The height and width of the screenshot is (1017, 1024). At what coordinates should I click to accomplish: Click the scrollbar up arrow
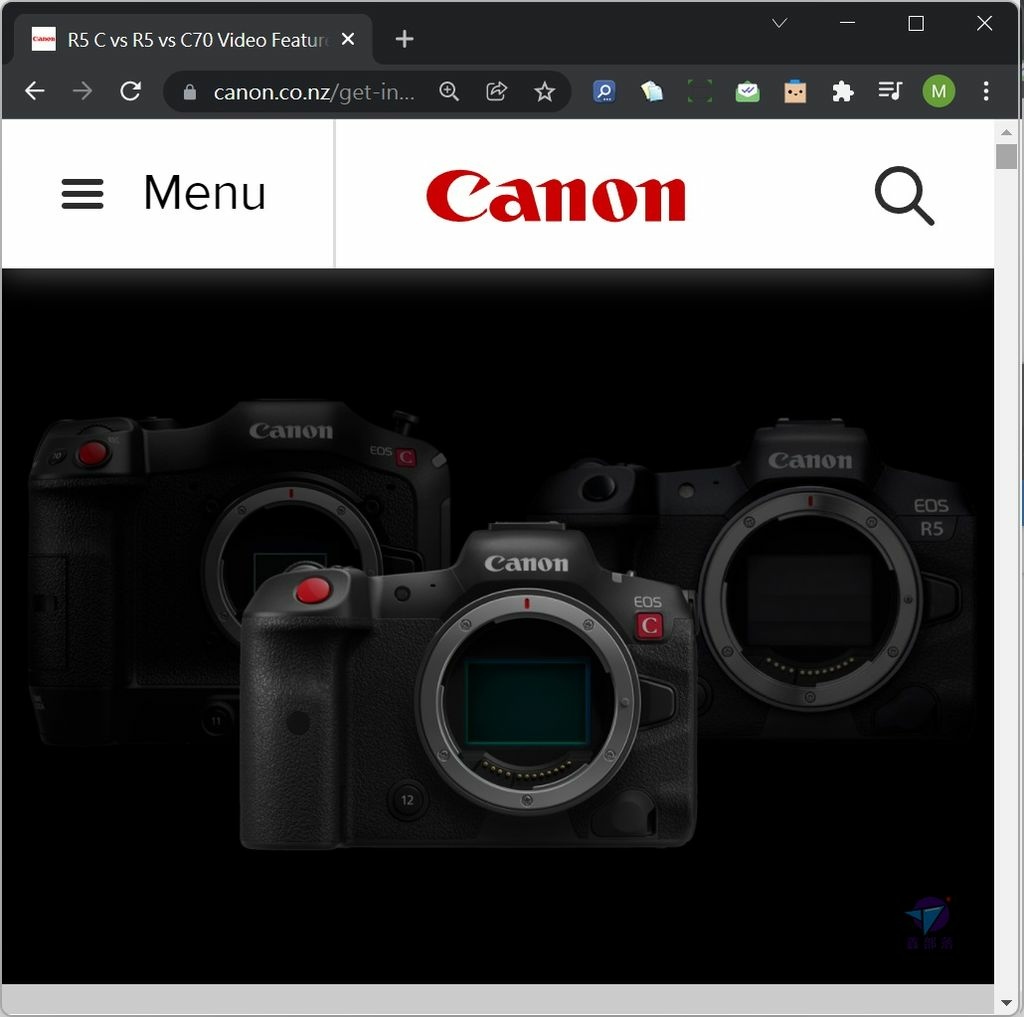(1006, 132)
